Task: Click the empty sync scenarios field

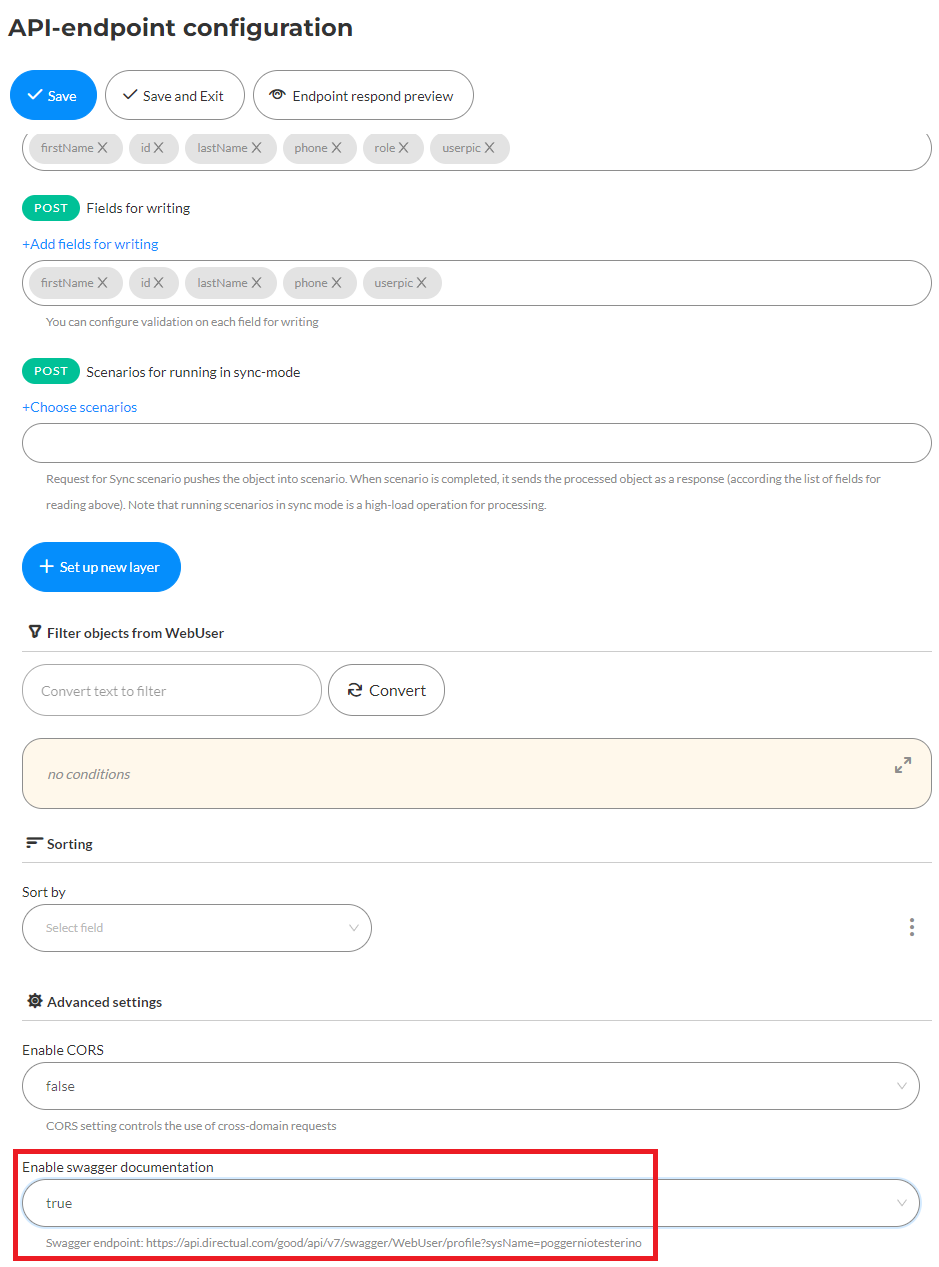Action: (x=476, y=443)
